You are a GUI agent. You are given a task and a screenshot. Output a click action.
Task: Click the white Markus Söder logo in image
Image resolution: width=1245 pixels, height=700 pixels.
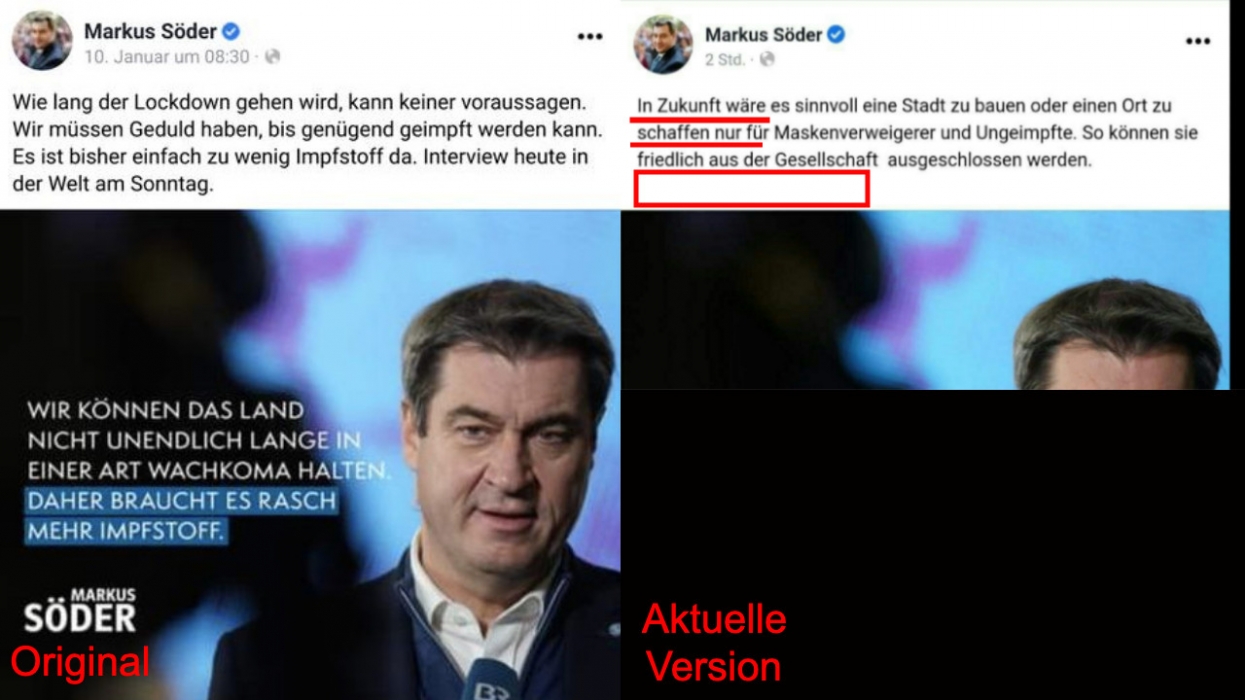(80, 611)
